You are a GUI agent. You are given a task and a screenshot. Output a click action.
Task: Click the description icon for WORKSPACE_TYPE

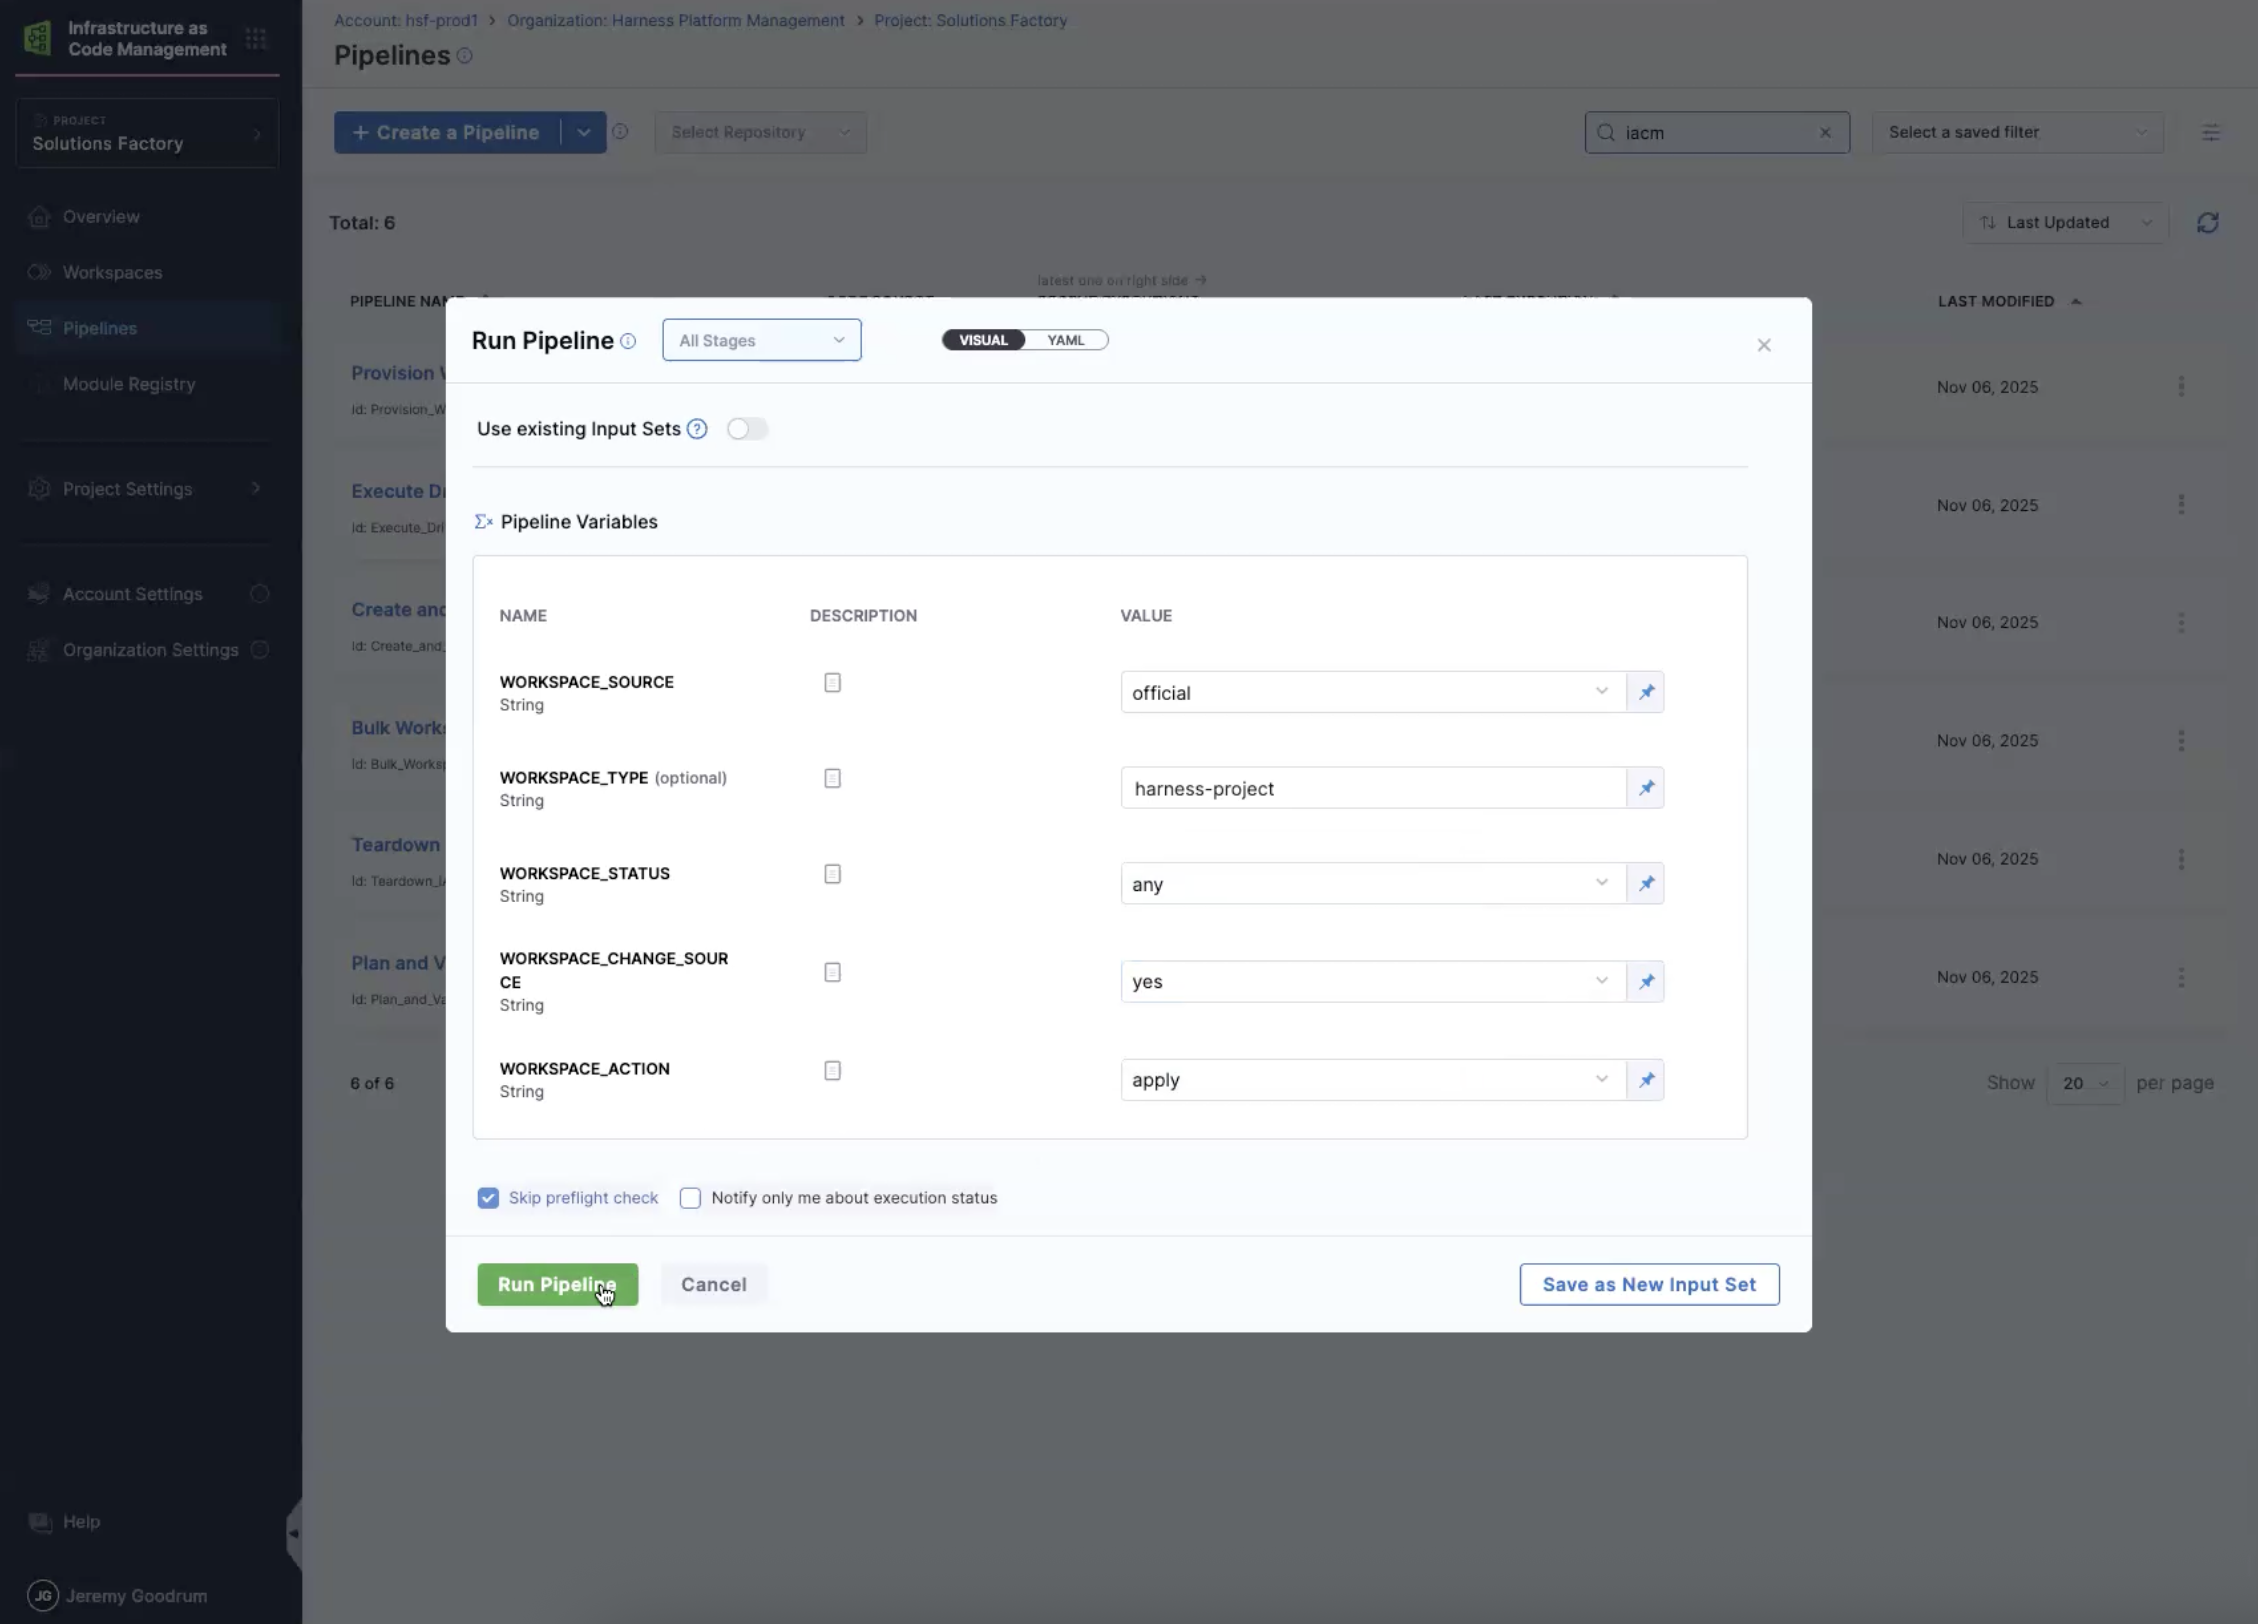pos(832,778)
